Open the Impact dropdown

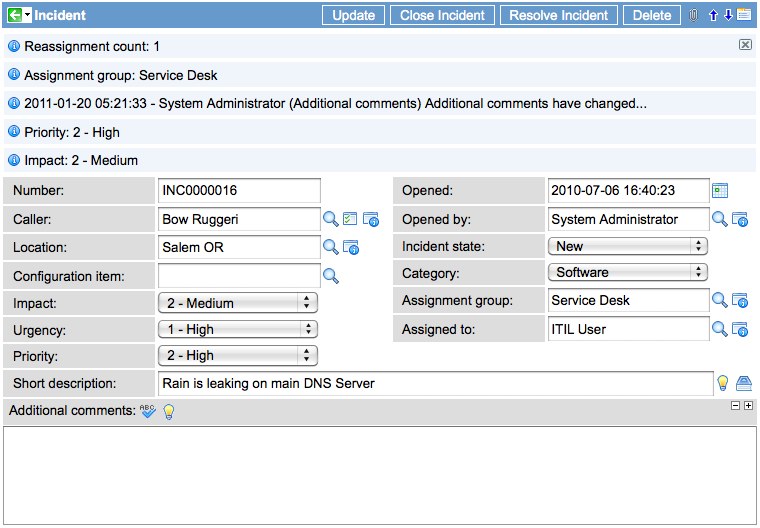click(238, 303)
